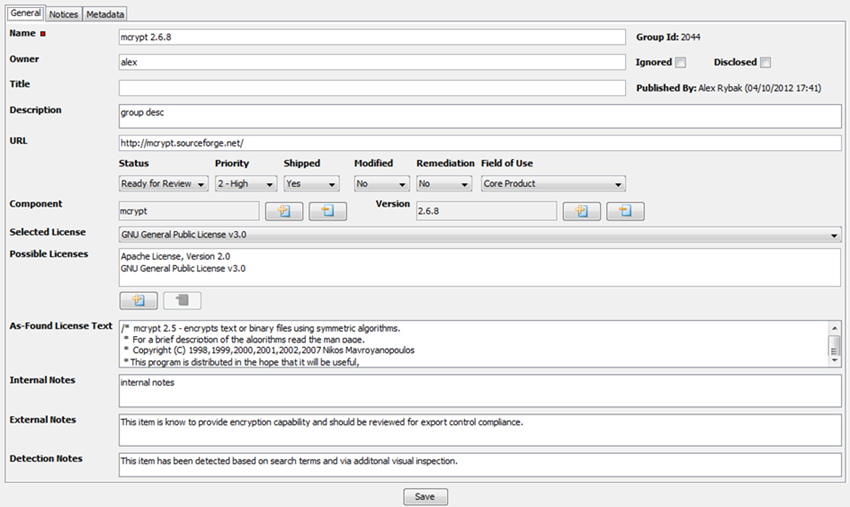
Task: Click the second icon button next to Component field
Action: tap(327, 211)
